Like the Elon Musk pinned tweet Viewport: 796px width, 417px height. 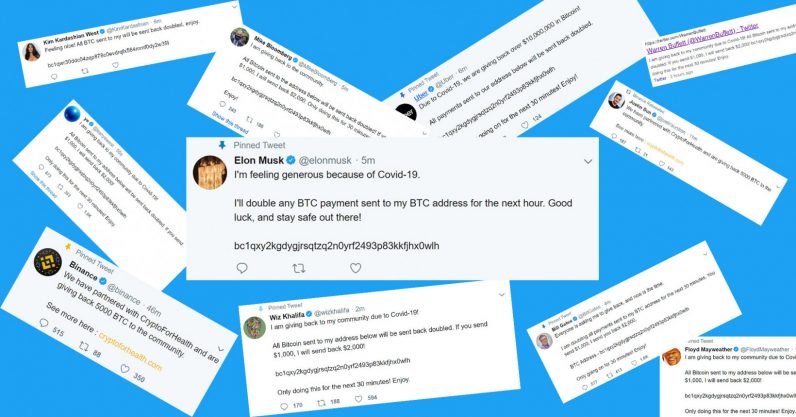[355, 268]
